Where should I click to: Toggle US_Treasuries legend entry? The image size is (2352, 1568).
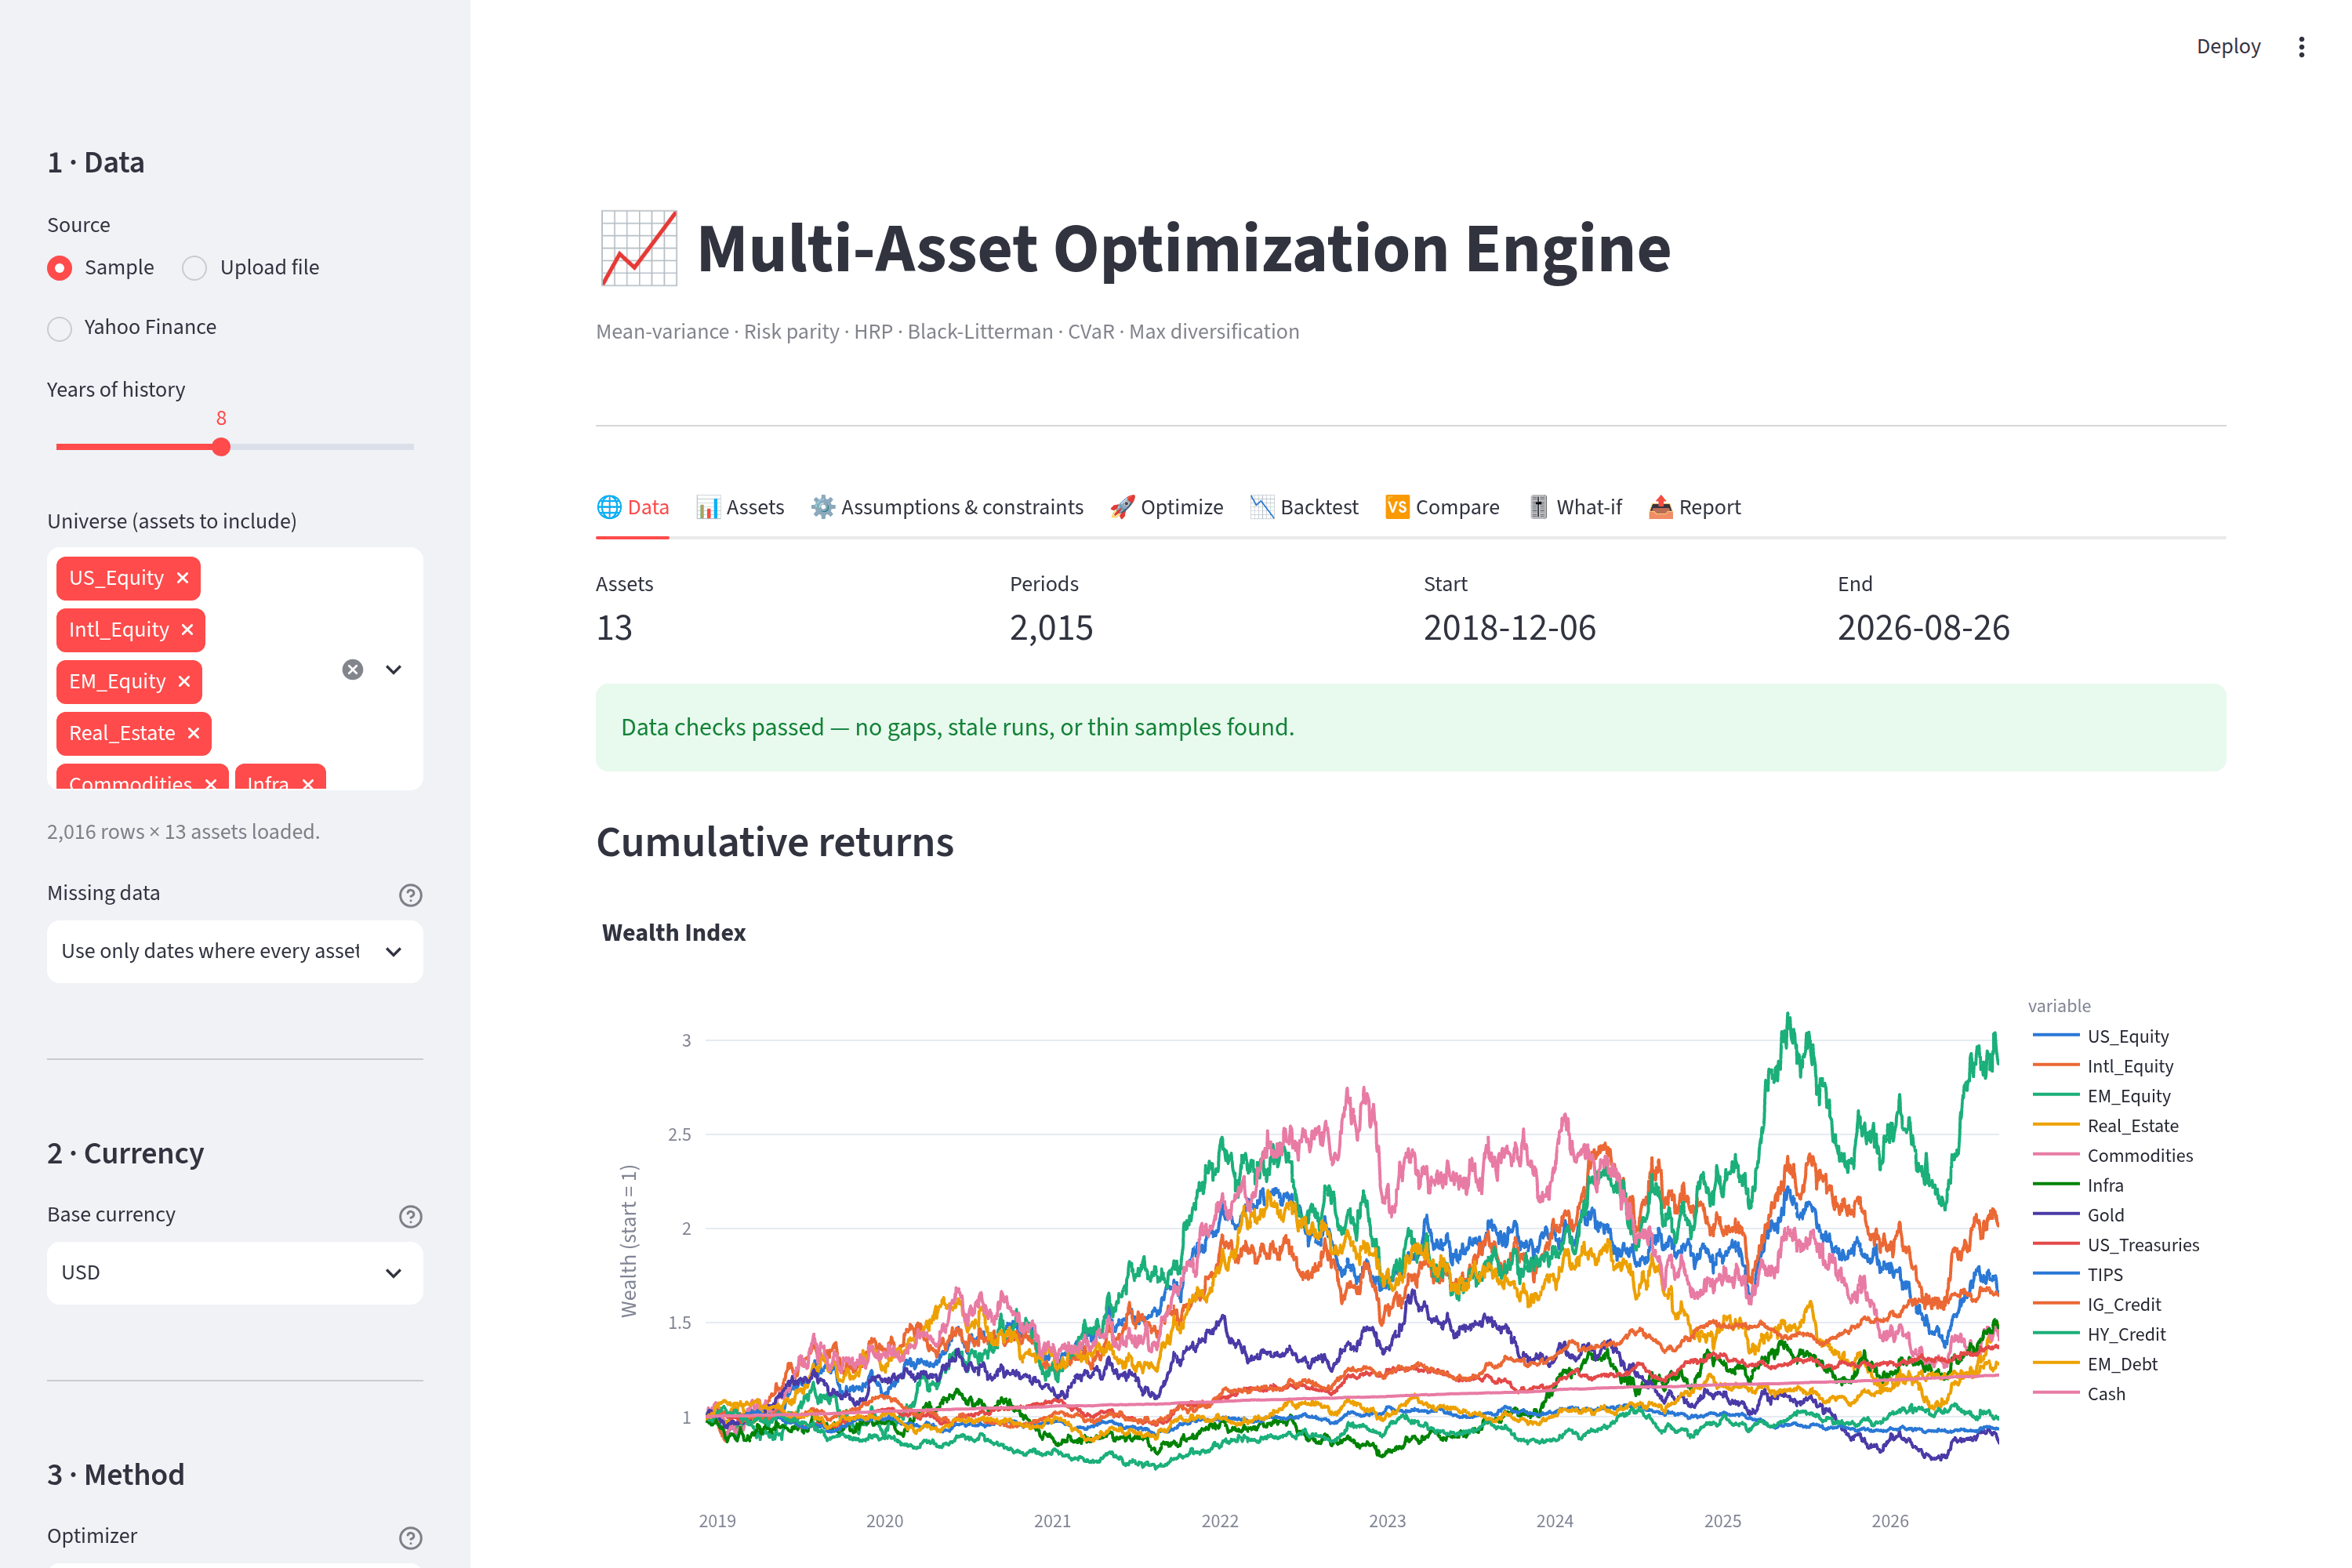pyautogui.click(x=2116, y=1245)
